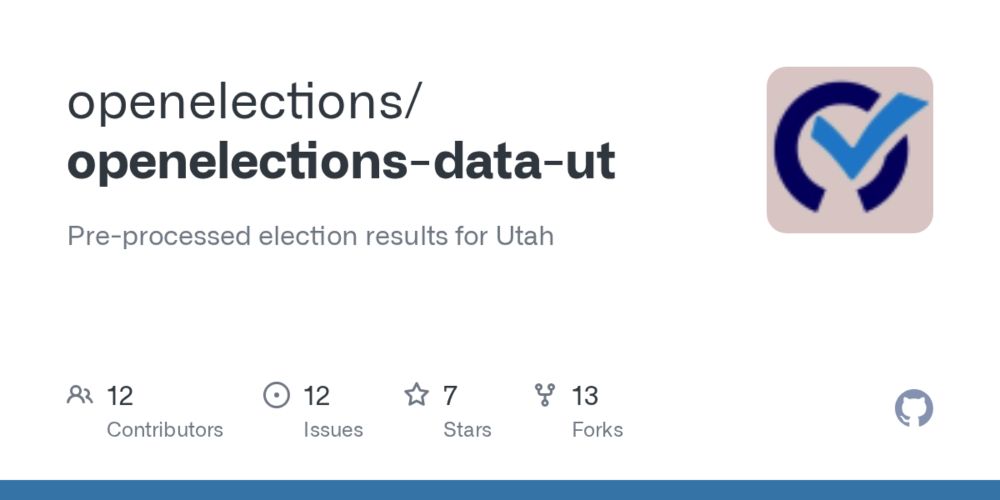Open the OpenElections avatar image

pyautogui.click(x=849, y=150)
